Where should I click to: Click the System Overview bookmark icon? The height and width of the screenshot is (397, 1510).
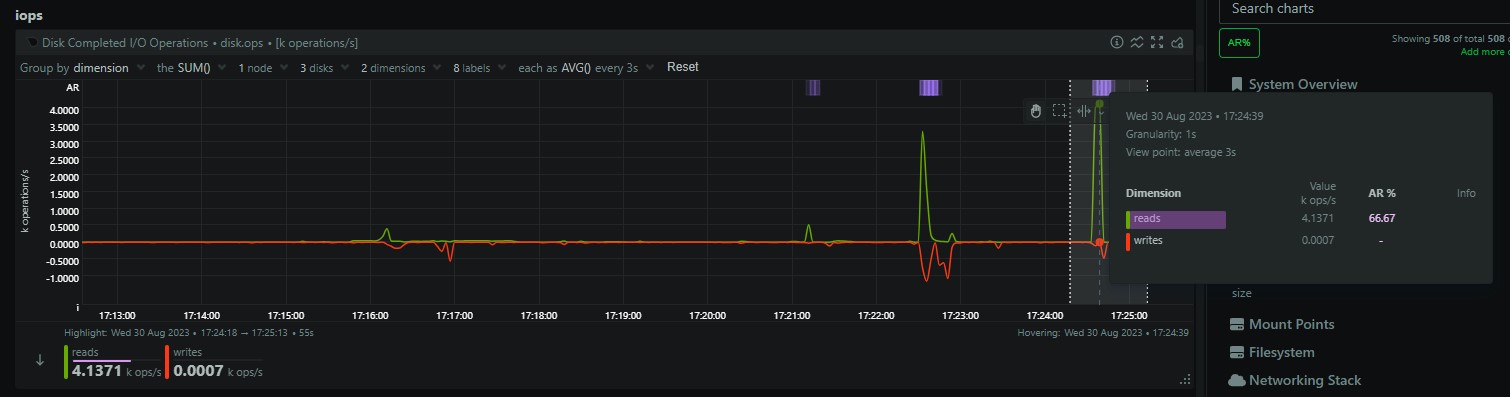coord(1237,84)
